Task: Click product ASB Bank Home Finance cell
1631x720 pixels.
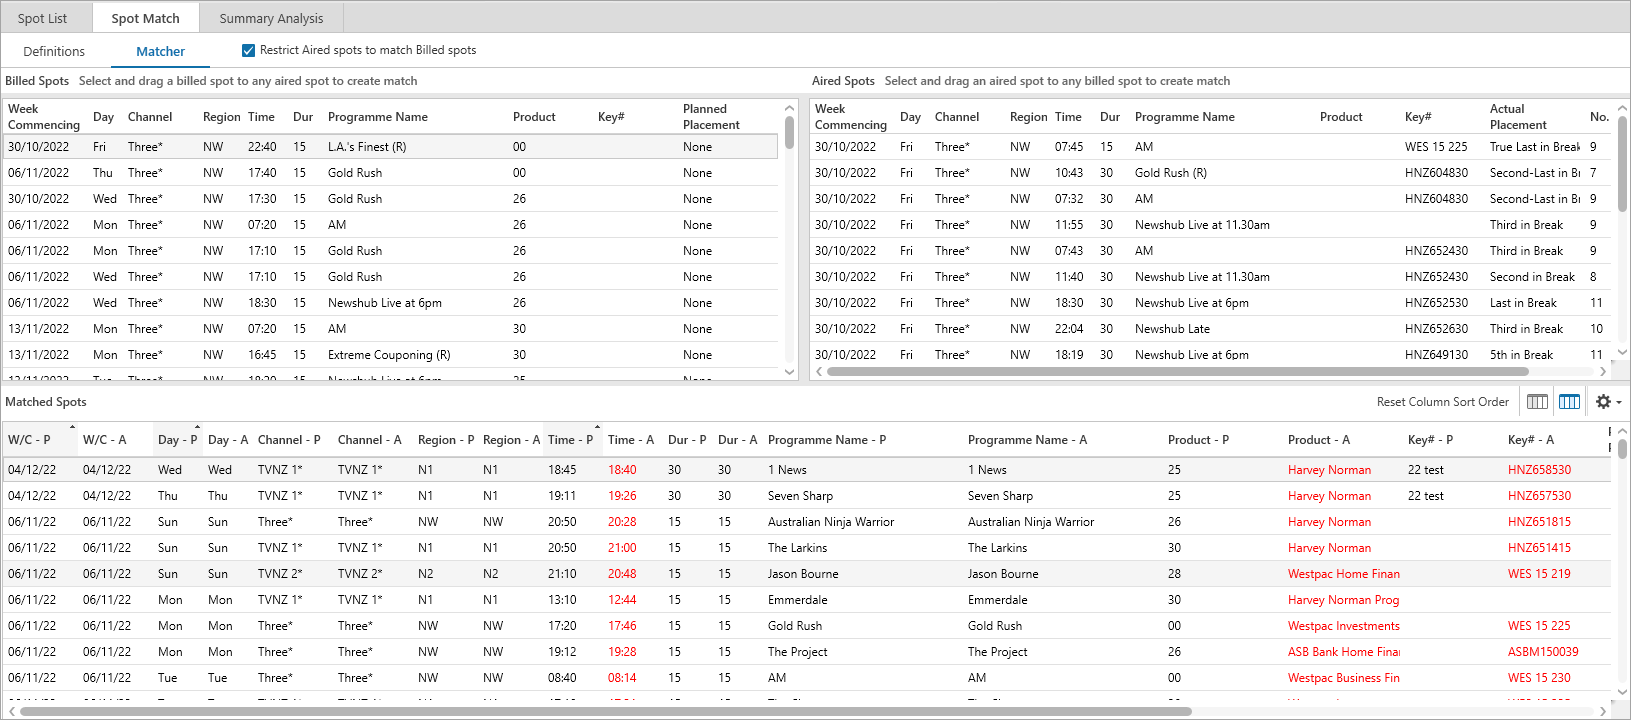Action: pos(1343,652)
